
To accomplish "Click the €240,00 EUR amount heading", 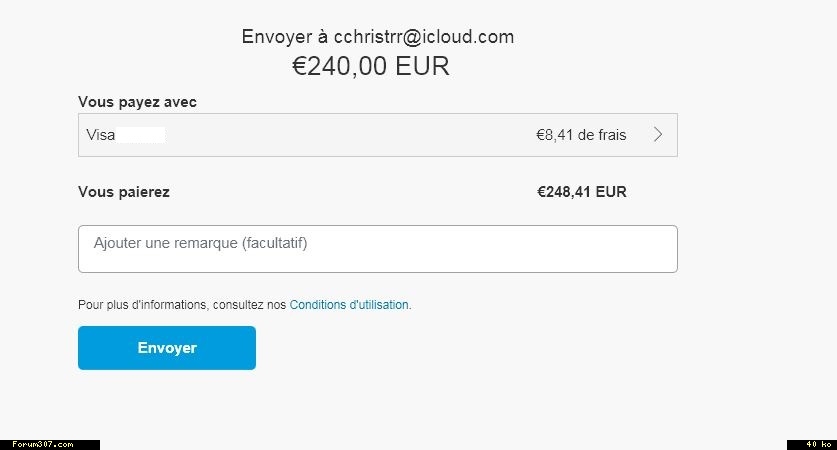I will (370, 67).
